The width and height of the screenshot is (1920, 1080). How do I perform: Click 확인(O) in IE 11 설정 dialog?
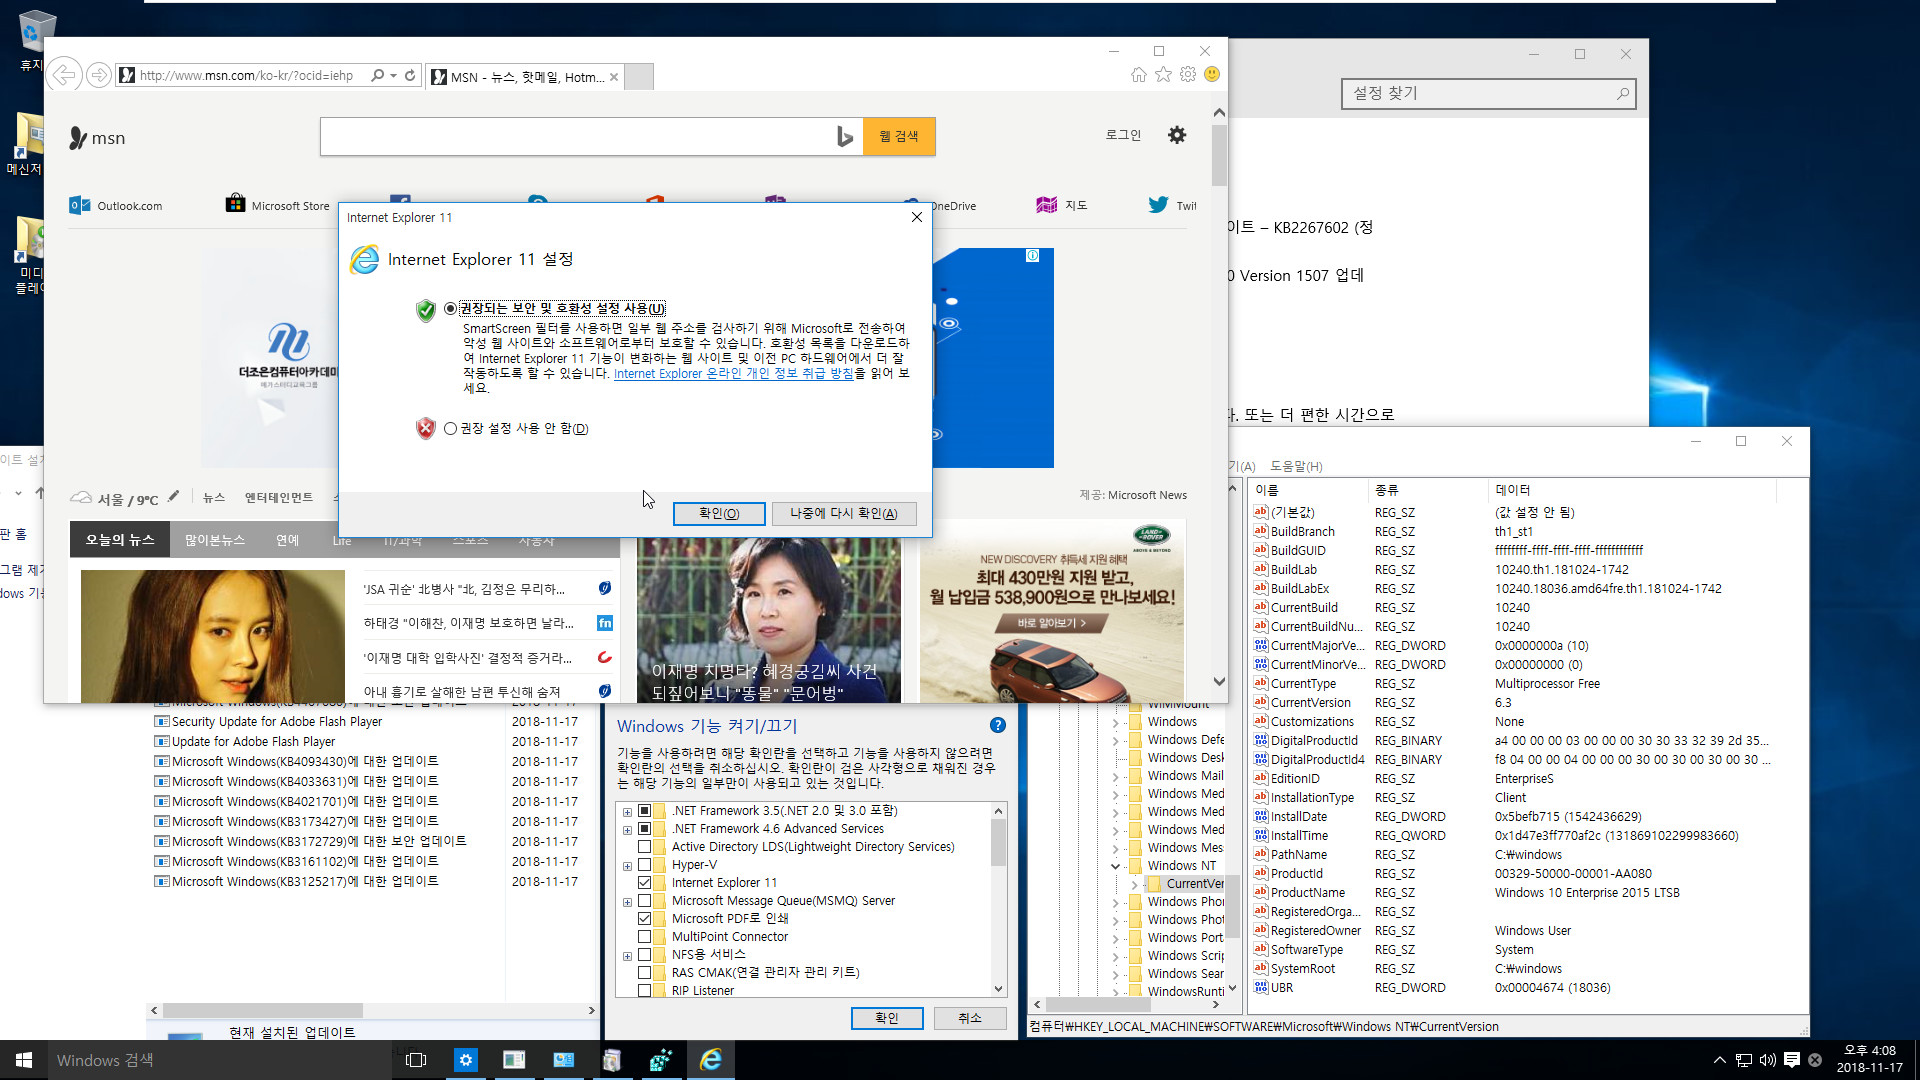pyautogui.click(x=719, y=514)
